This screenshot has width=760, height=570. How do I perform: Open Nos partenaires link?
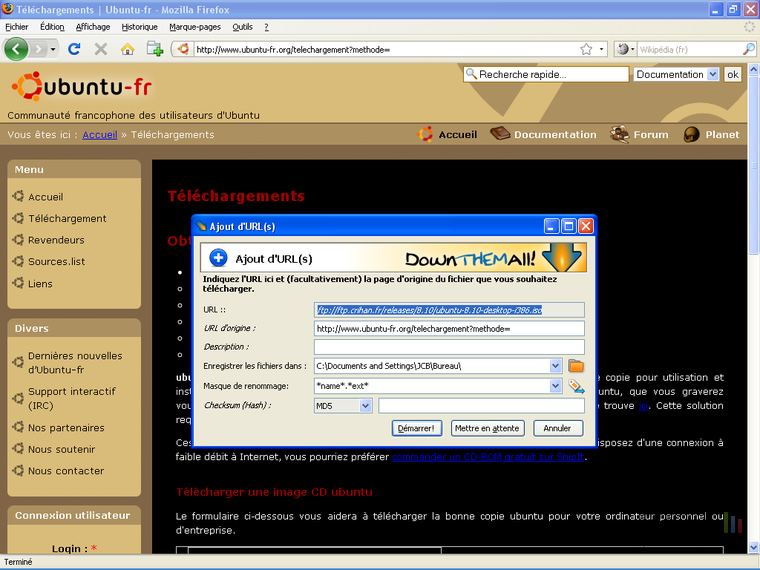click(x=66, y=428)
